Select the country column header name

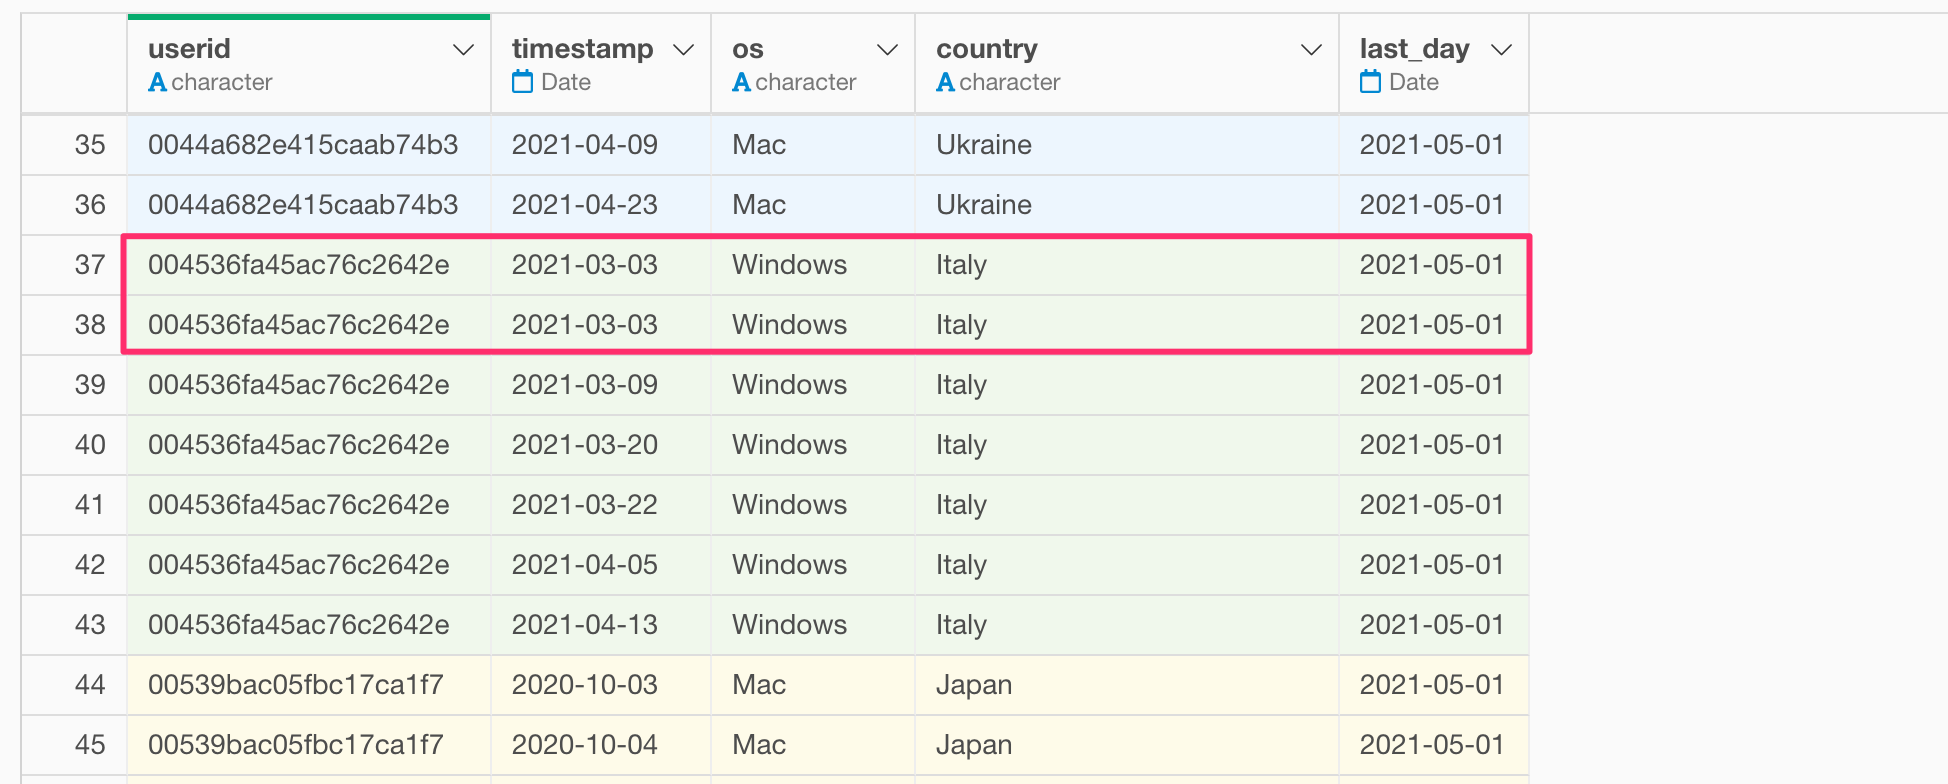987,49
